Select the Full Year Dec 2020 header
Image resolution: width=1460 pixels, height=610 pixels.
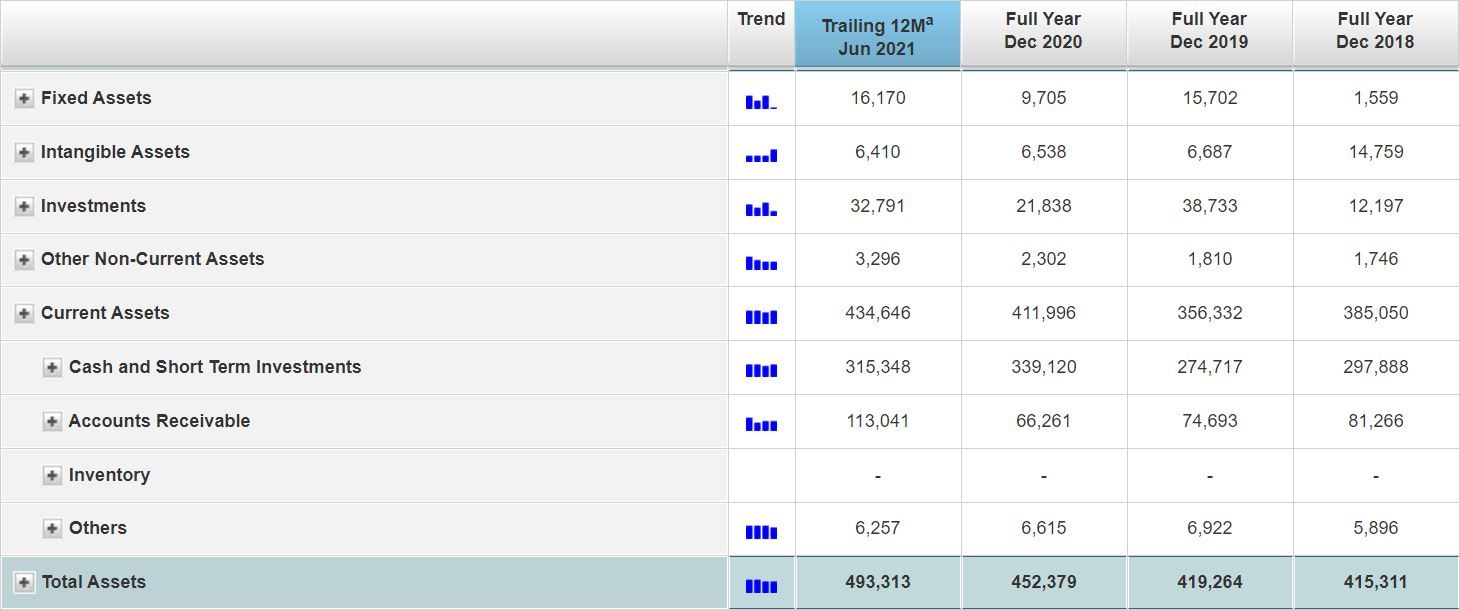pos(1043,31)
